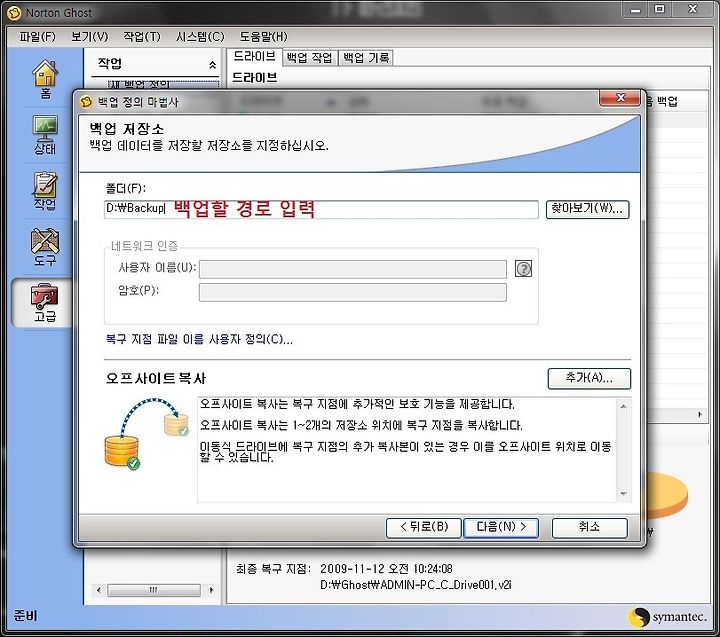Click the offsite description scrollbar down arrow
This screenshot has height=637, width=720.
click(x=624, y=494)
